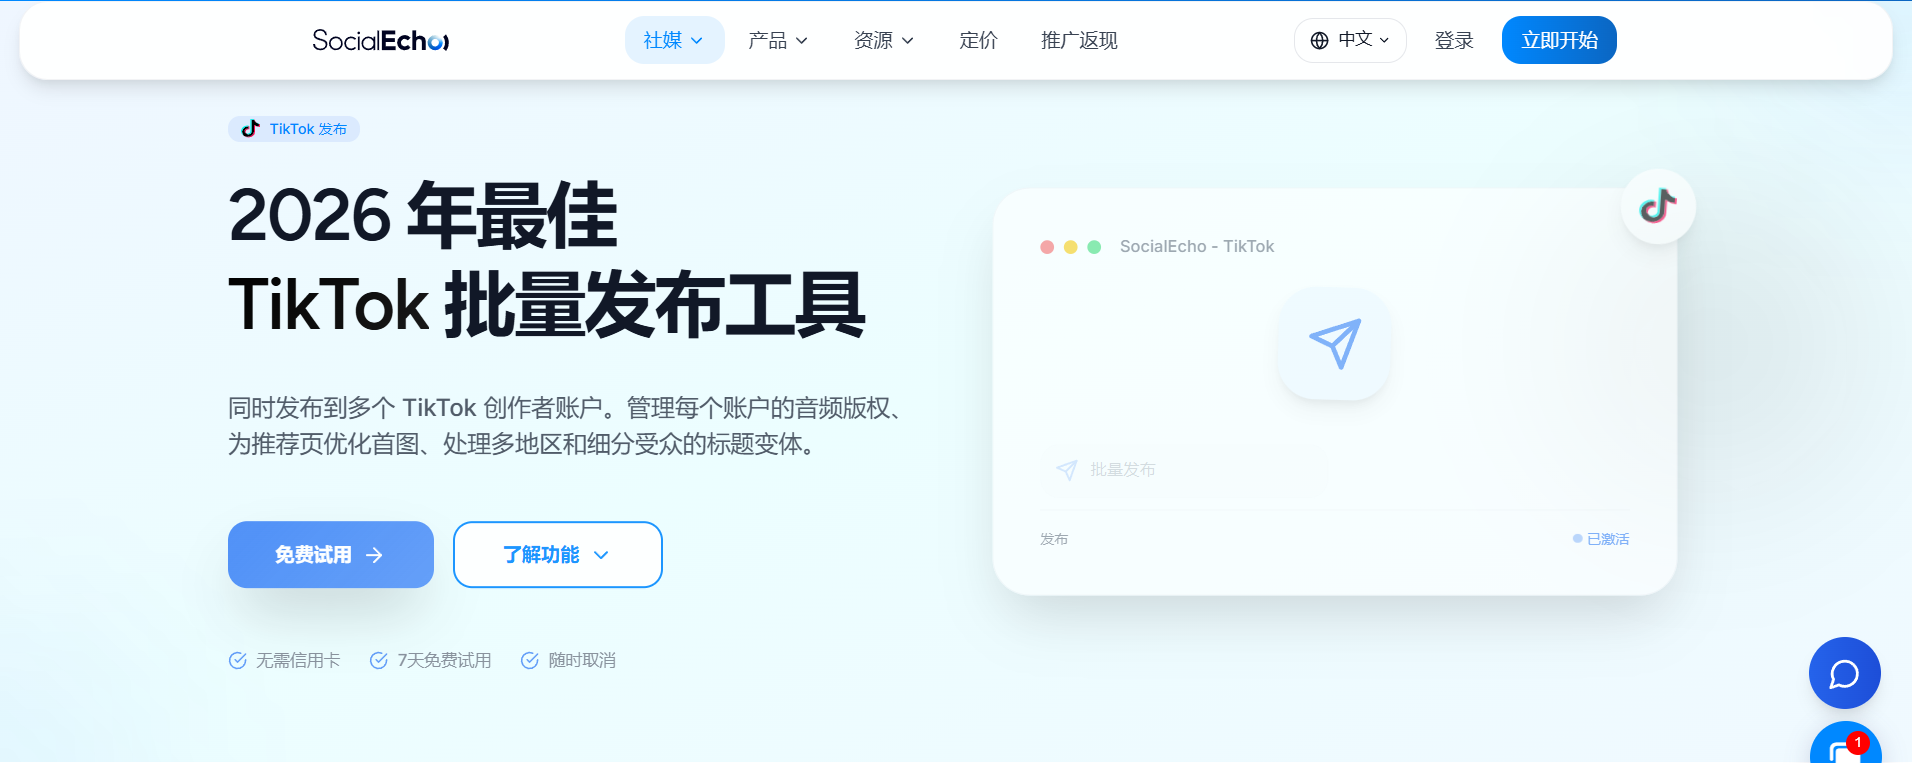Click the paper plane icon tile
The image size is (1912, 763).
coord(1334,343)
